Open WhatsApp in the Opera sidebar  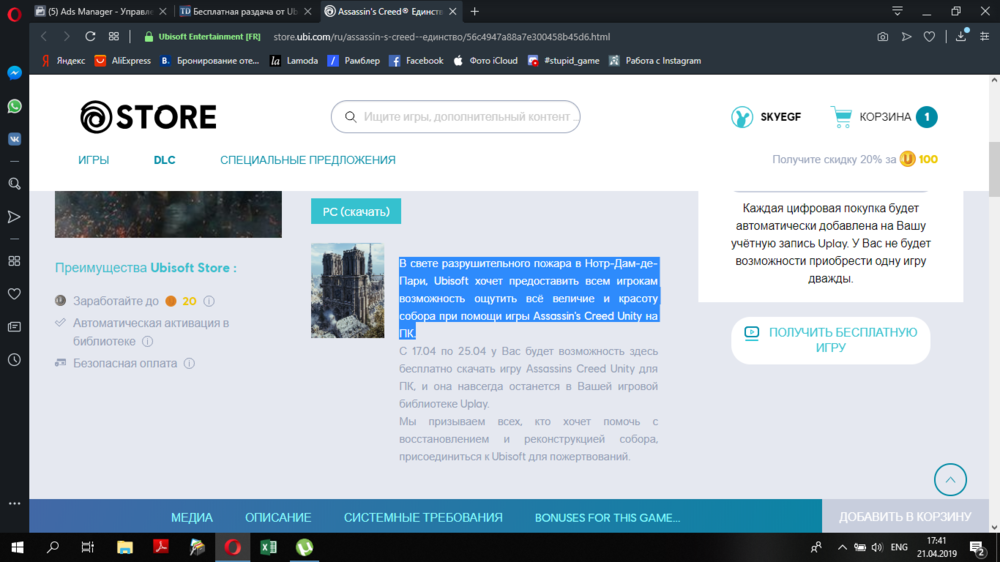(x=14, y=106)
